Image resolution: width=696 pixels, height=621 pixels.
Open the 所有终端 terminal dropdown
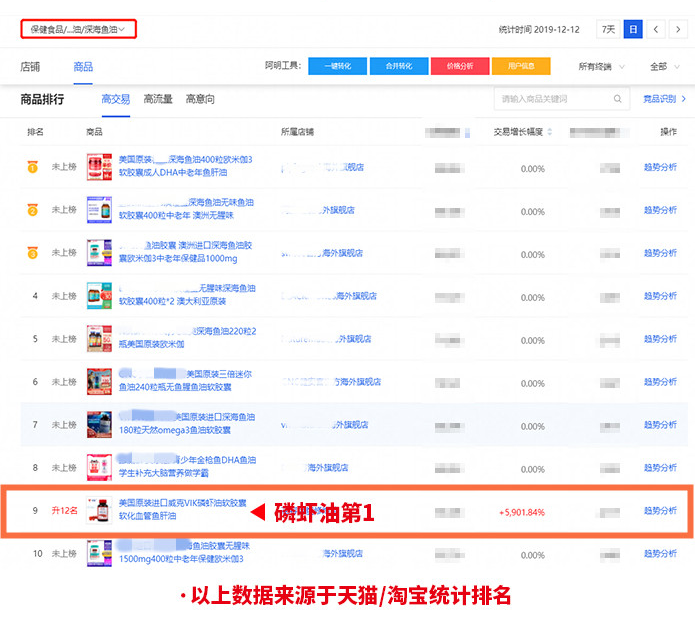pos(602,67)
